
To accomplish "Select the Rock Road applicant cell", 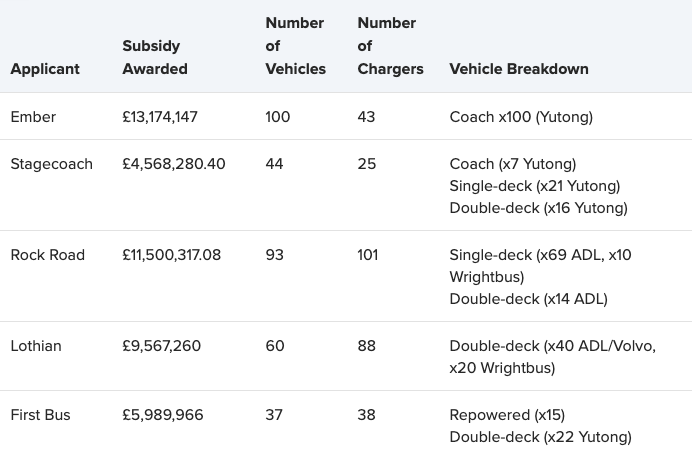I will coord(47,255).
